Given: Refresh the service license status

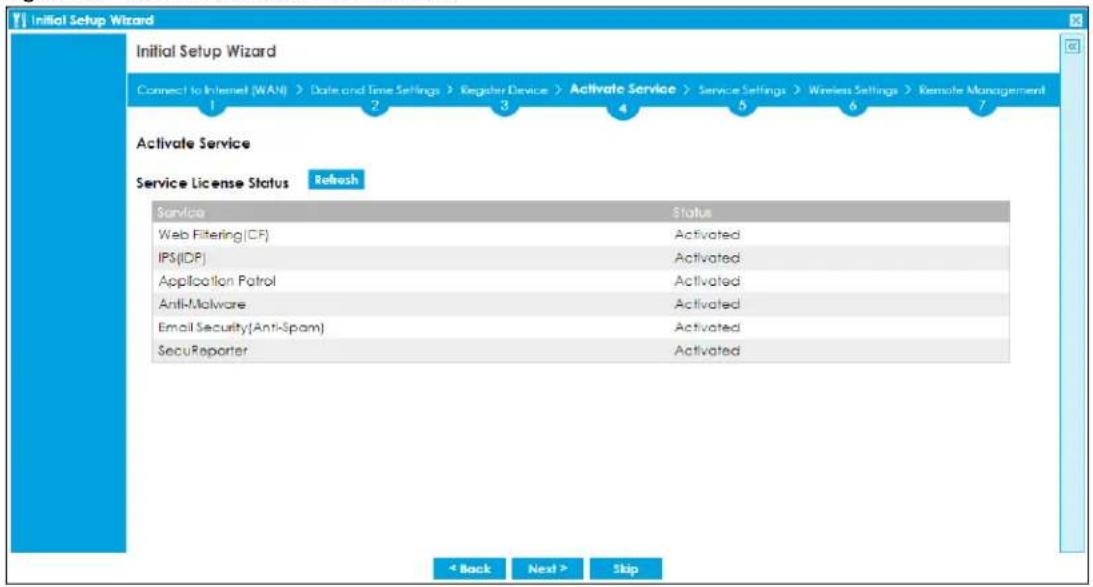Looking at the screenshot, I should click(336, 180).
